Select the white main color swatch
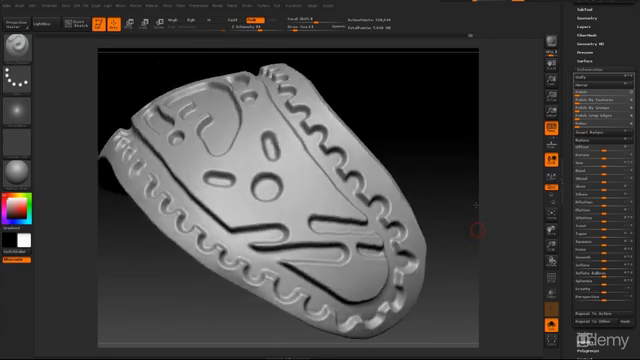This screenshot has width=640, height=360. 24,240
